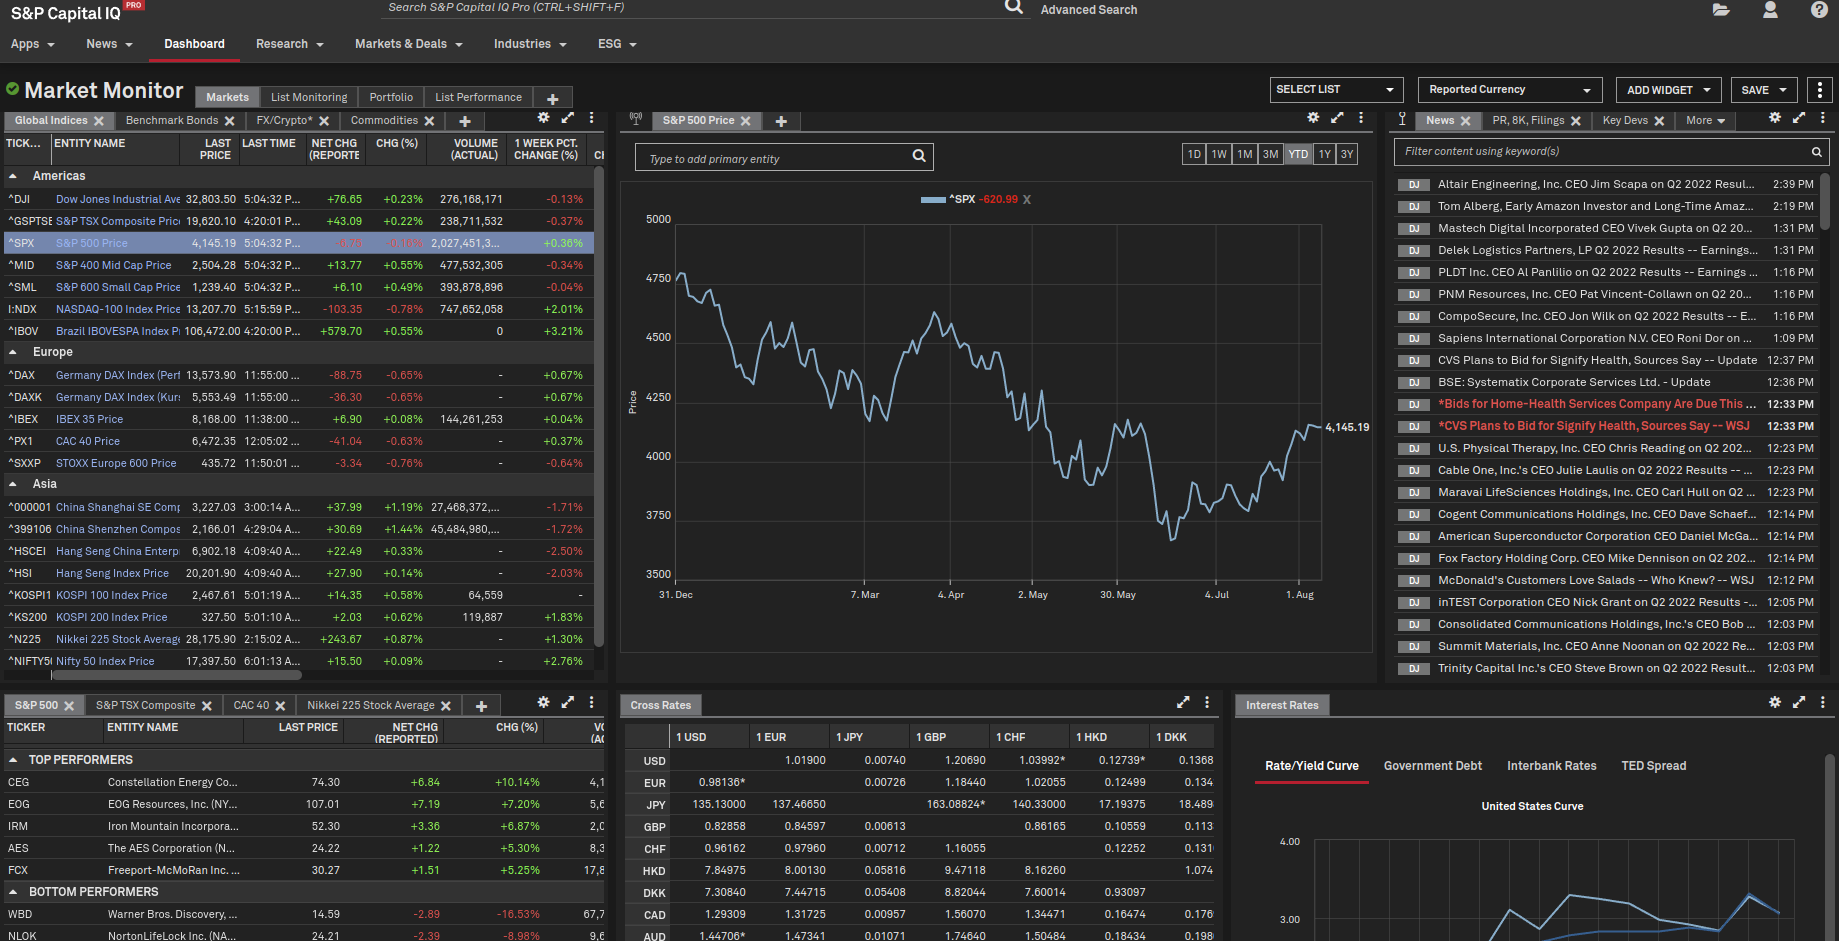Expand the Cross Rates widget
The width and height of the screenshot is (1839, 941).
(1183, 702)
